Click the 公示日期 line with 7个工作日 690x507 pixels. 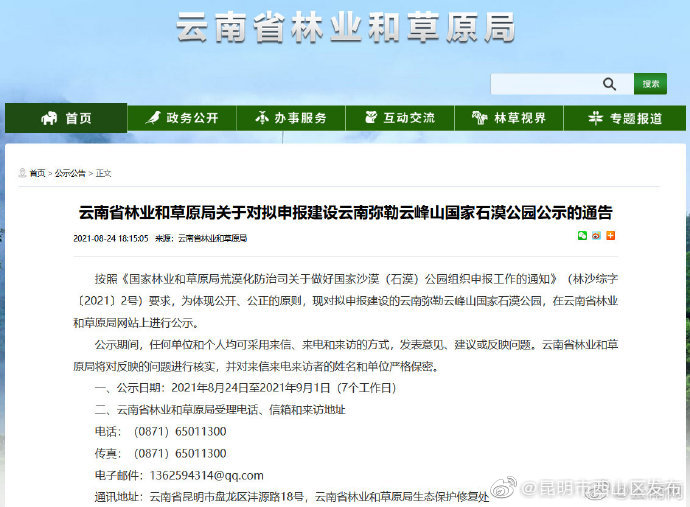[x=246, y=388]
